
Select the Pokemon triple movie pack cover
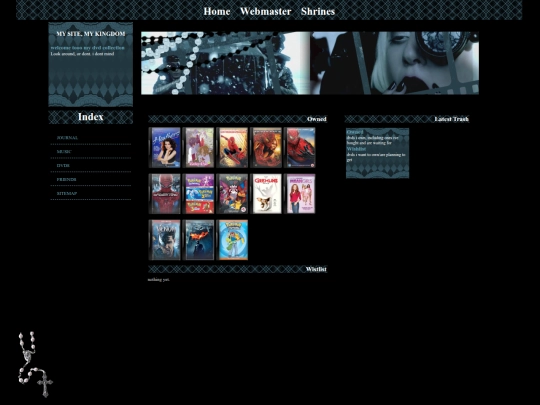pos(198,194)
